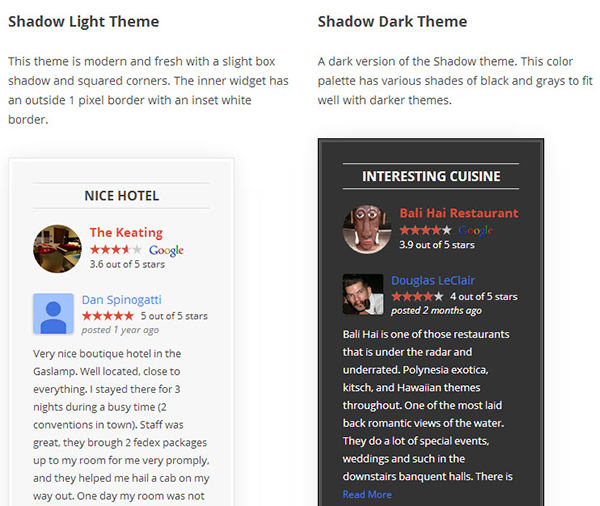
Task: Click the Shadow Light Theme heading
Action: (x=83, y=22)
